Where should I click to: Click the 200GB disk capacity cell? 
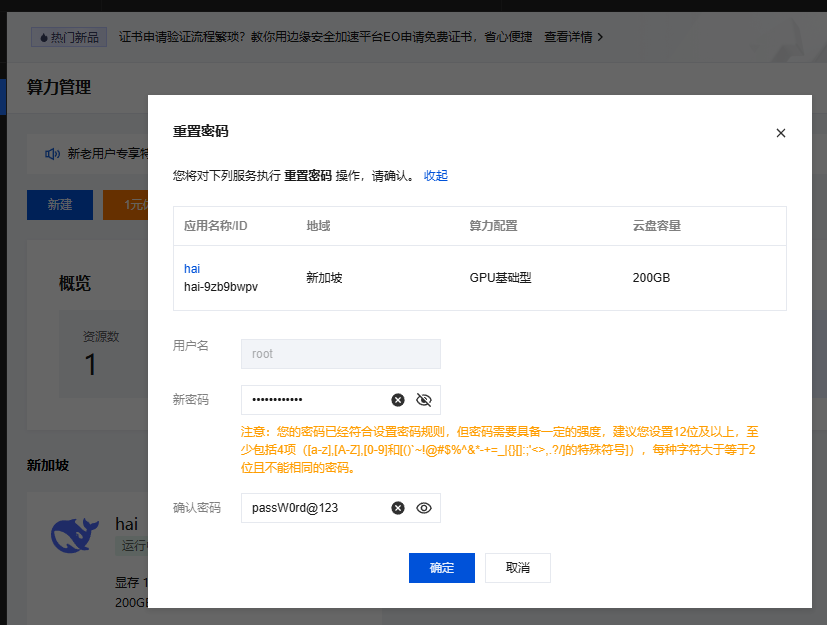point(651,277)
